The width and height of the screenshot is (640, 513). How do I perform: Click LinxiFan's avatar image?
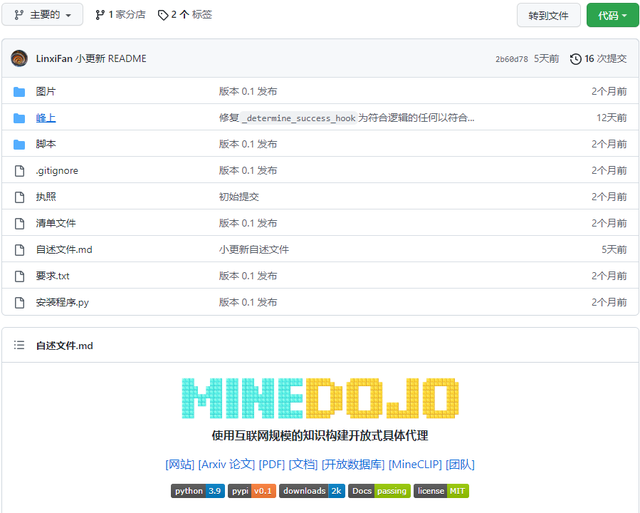click(19, 58)
